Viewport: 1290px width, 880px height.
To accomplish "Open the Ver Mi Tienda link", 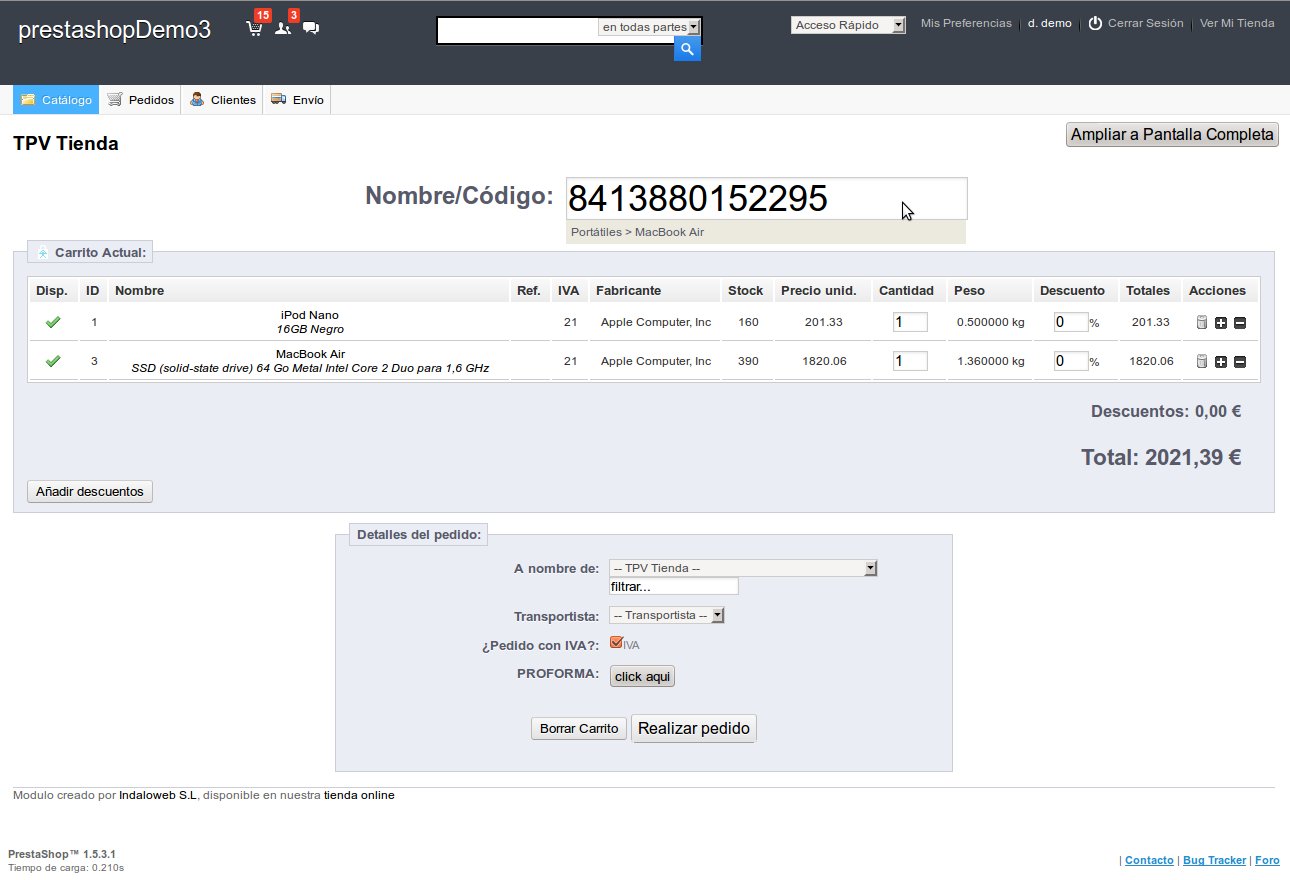I will tap(1237, 23).
